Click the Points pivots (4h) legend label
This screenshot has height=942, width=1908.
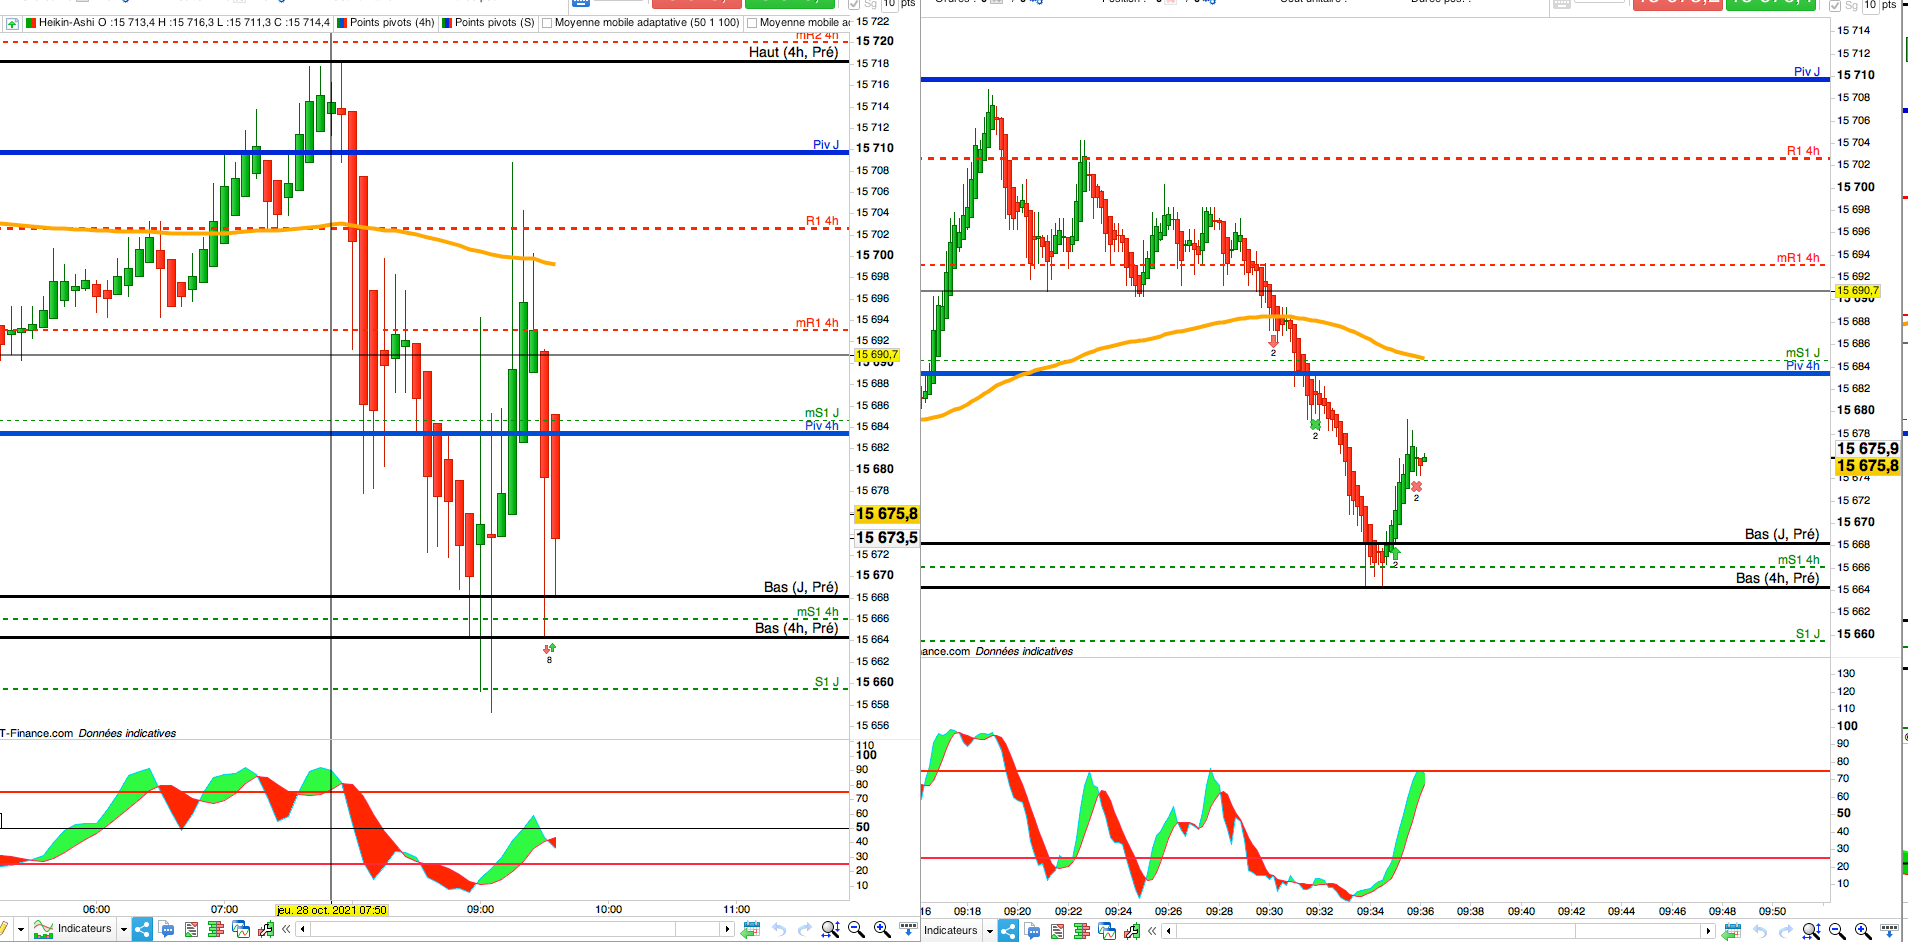(392, 22)
